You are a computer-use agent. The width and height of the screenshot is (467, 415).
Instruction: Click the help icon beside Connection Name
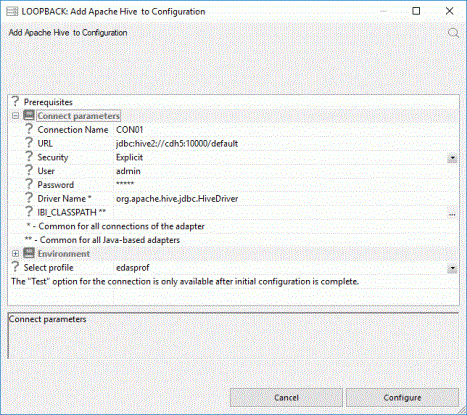click(29, 129)
